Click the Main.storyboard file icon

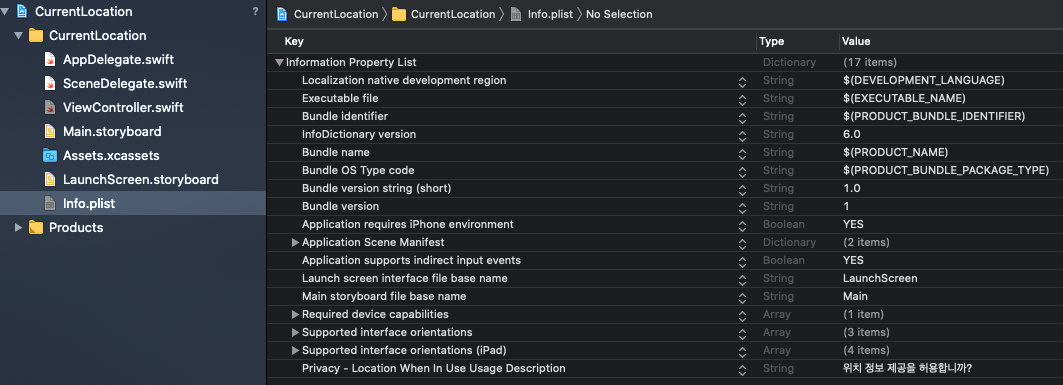tap(49, 131)
